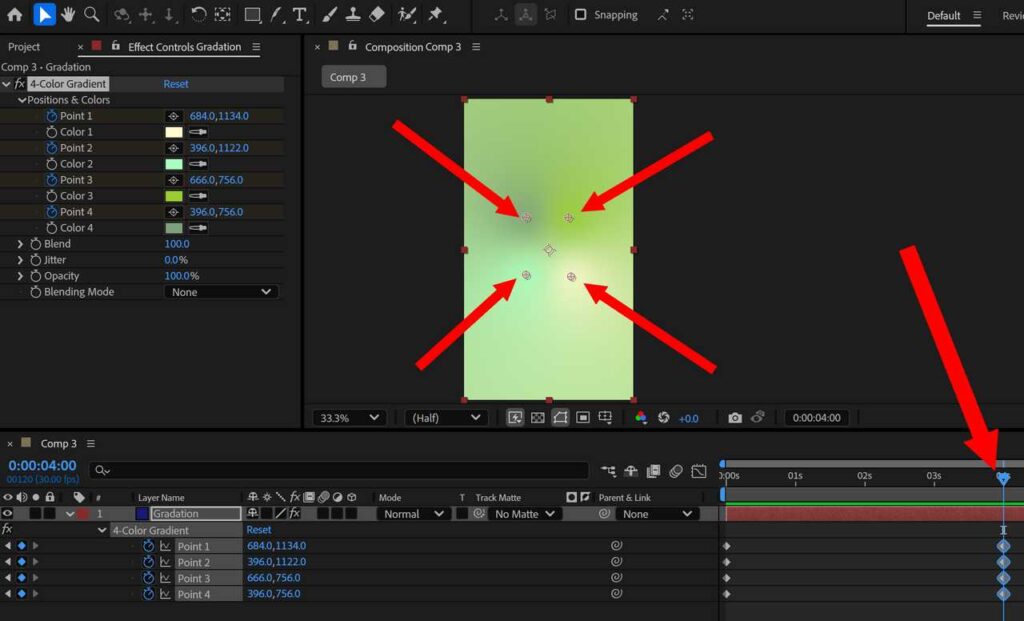Collapse the 4-Color Gradient effect
The image size is (1024, 621).
7,84
